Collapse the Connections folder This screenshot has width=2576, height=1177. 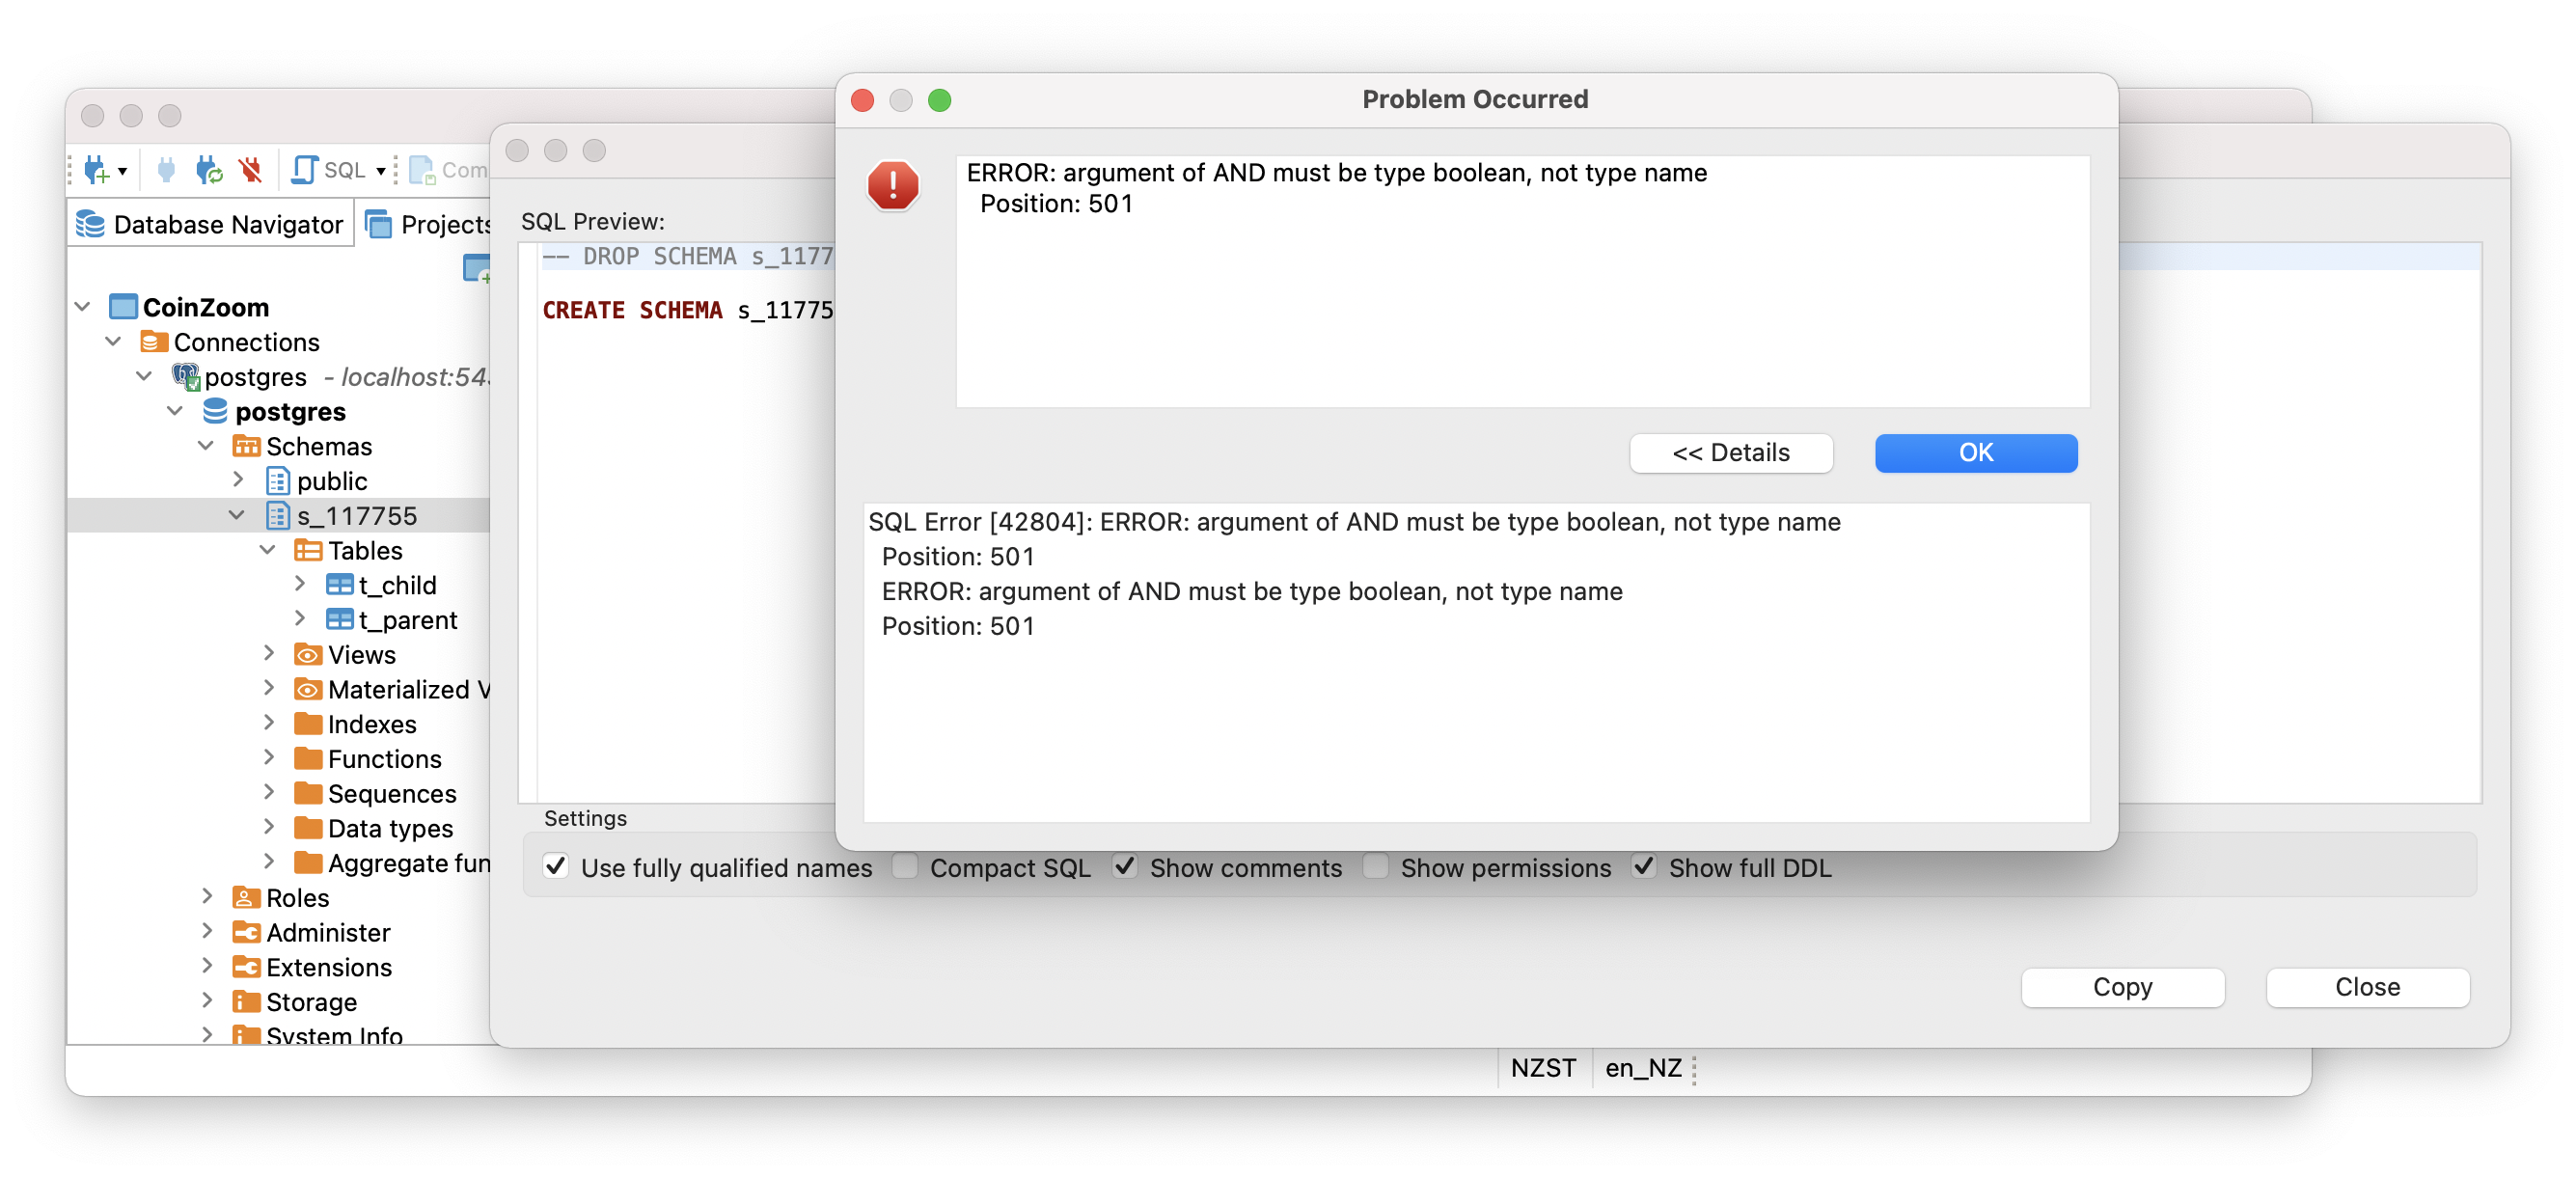point(114,341)
